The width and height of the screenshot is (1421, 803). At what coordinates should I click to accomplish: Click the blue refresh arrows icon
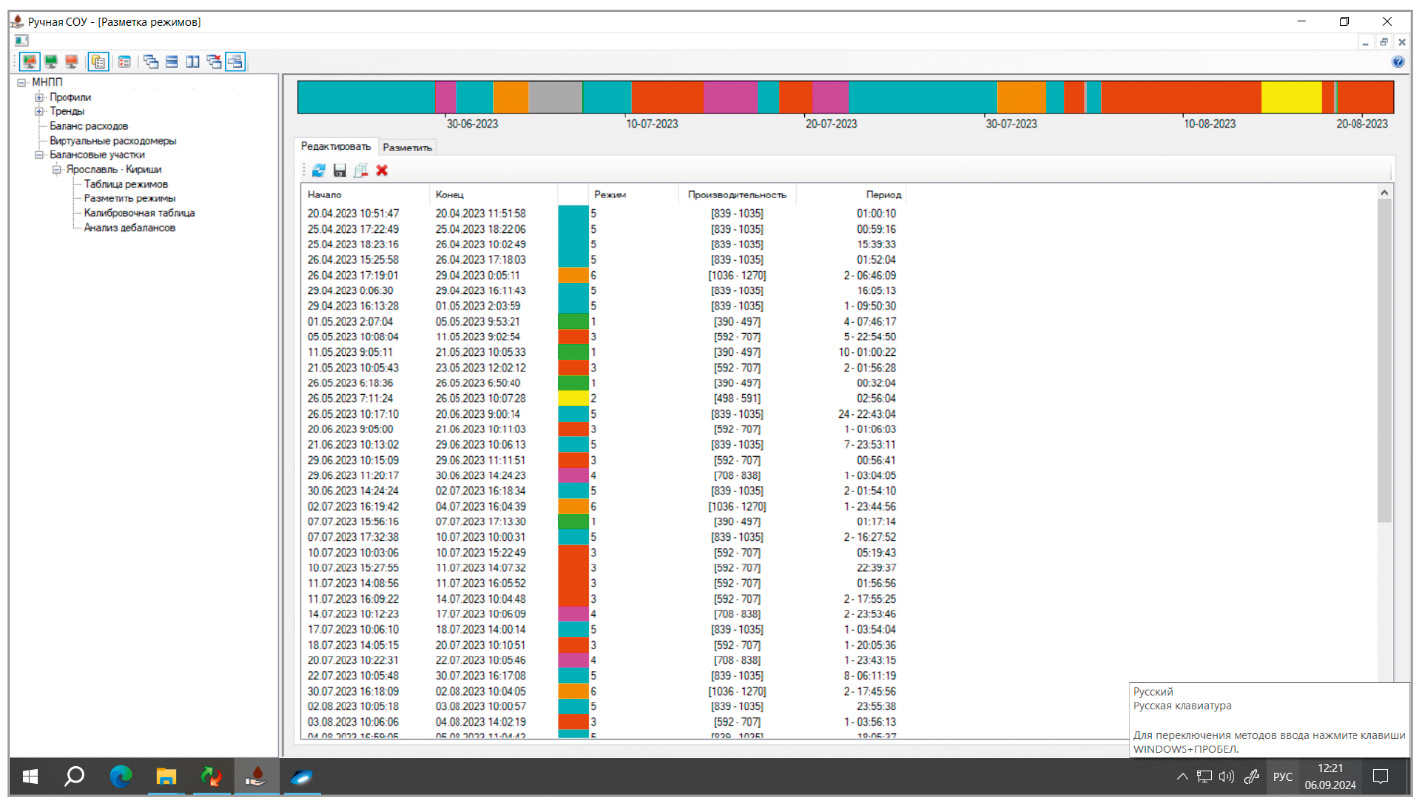318,171
